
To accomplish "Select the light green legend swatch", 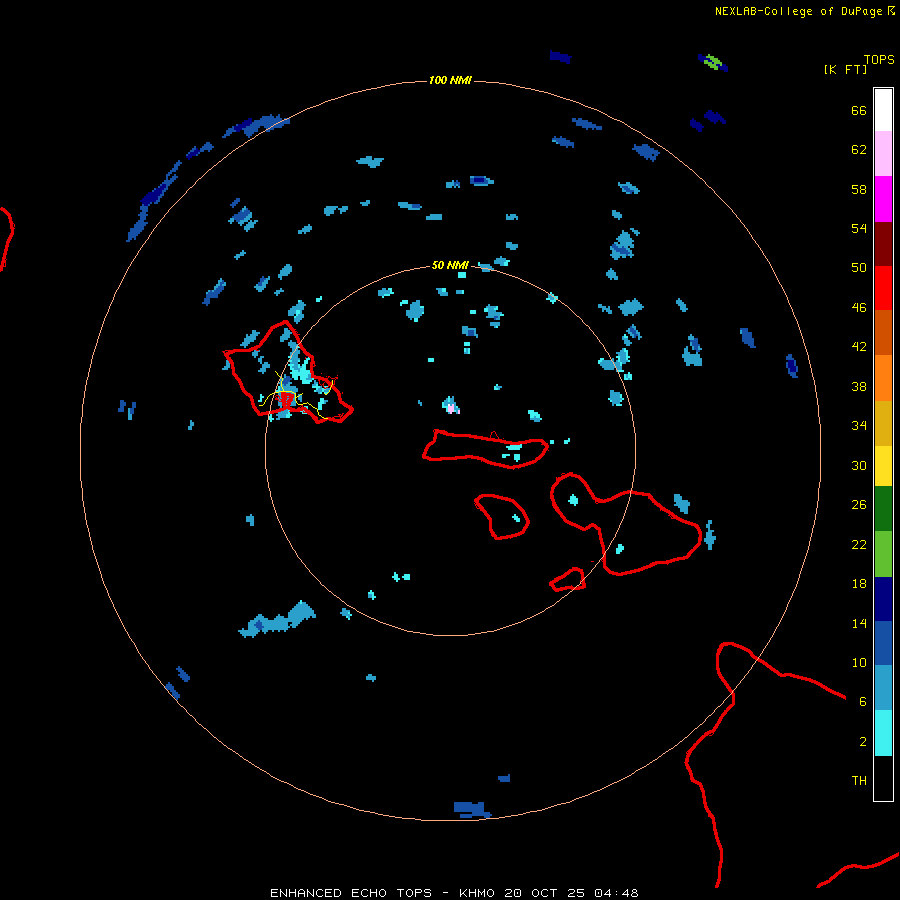I will point(883,554).
